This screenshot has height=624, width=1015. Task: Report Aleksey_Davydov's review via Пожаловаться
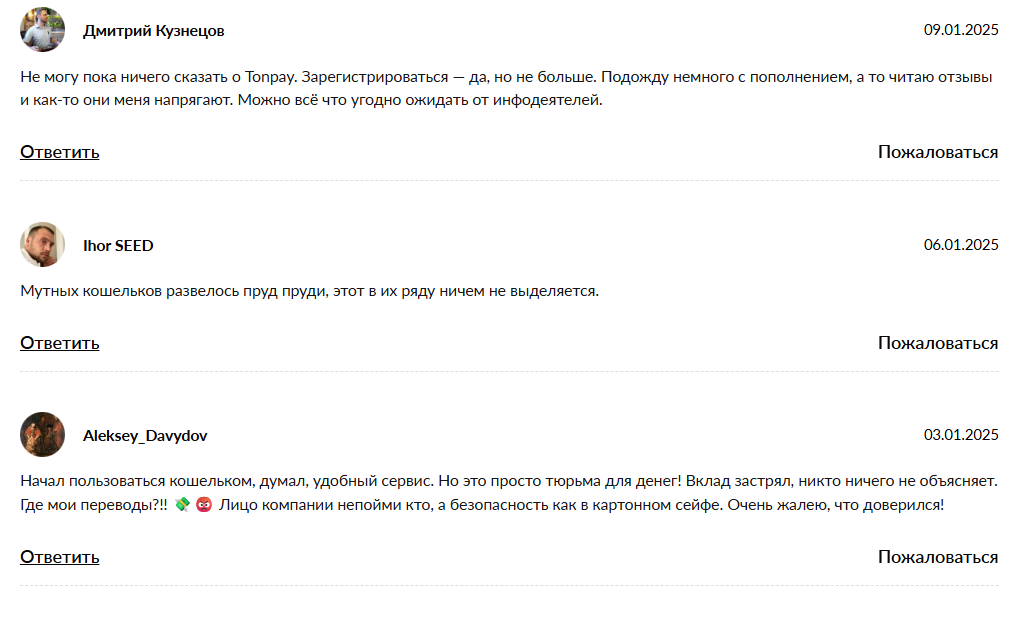click(x=938, y=557)
